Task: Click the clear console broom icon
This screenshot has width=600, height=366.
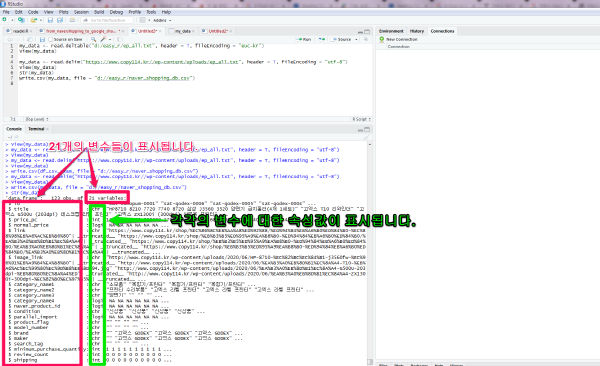Action: click(367, 137)
